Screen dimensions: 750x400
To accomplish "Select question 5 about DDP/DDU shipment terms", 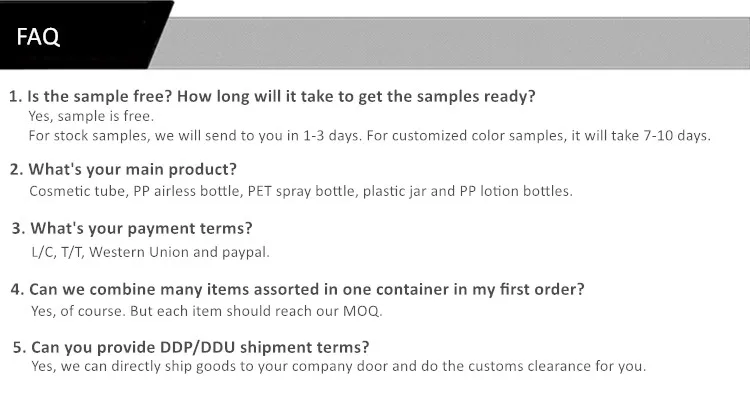I will (x=191, y=347).
